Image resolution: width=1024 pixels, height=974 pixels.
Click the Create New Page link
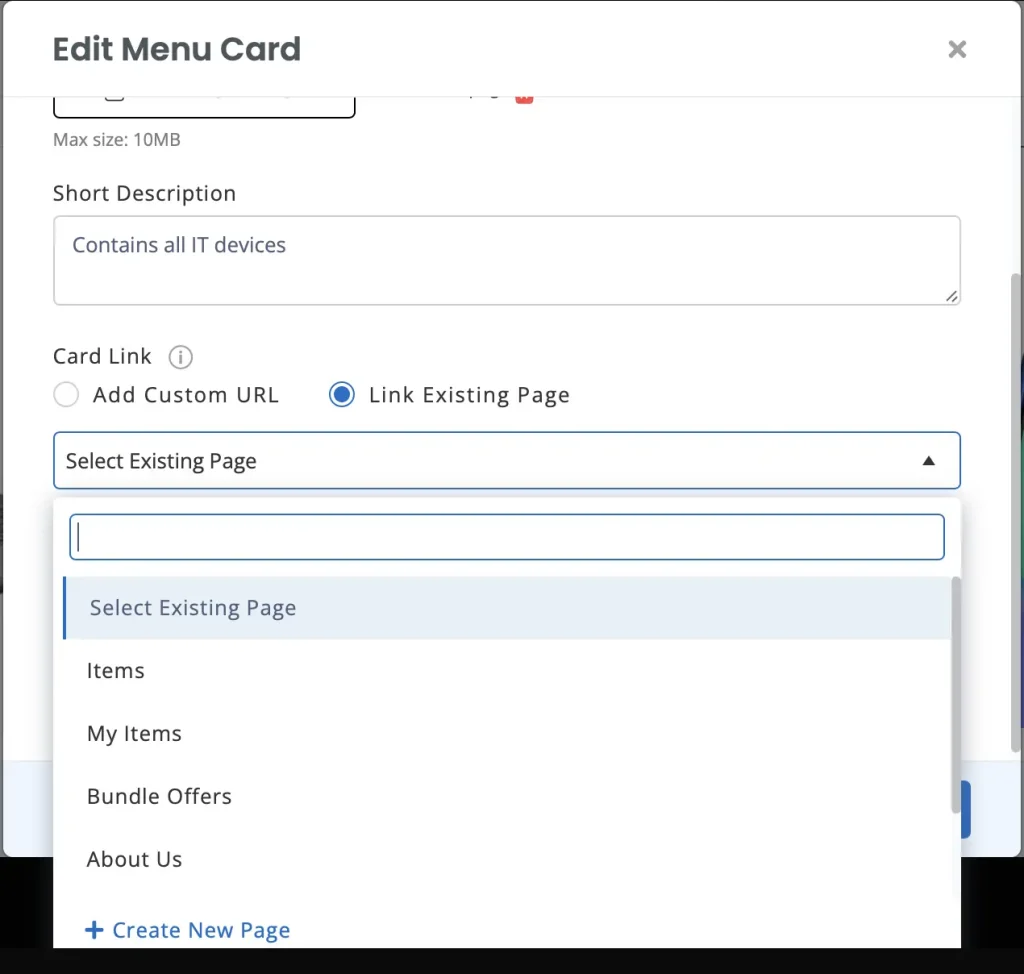point(187,930)
